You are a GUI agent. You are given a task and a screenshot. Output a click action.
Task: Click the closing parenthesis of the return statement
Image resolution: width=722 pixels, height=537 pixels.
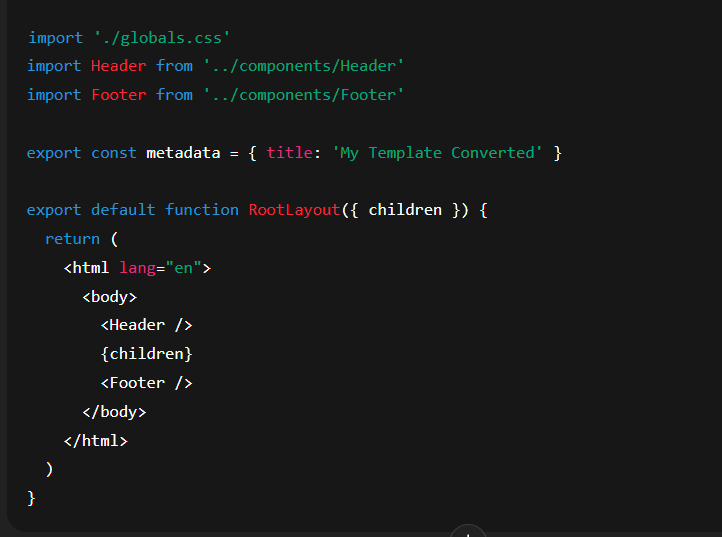pos(49,470)
